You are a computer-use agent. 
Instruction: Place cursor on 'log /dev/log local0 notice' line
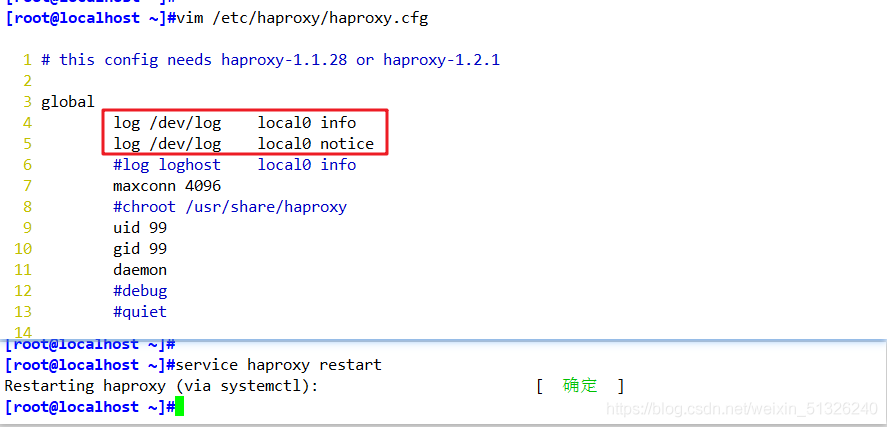tap(244, 144)
